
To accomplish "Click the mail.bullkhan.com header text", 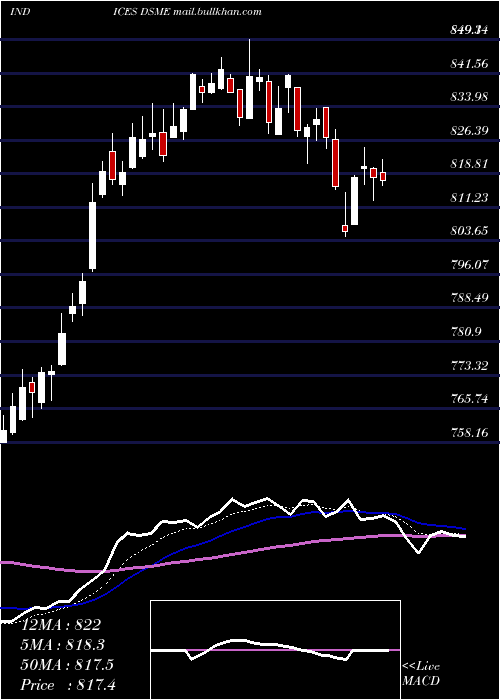I will [x=217, y=12].
